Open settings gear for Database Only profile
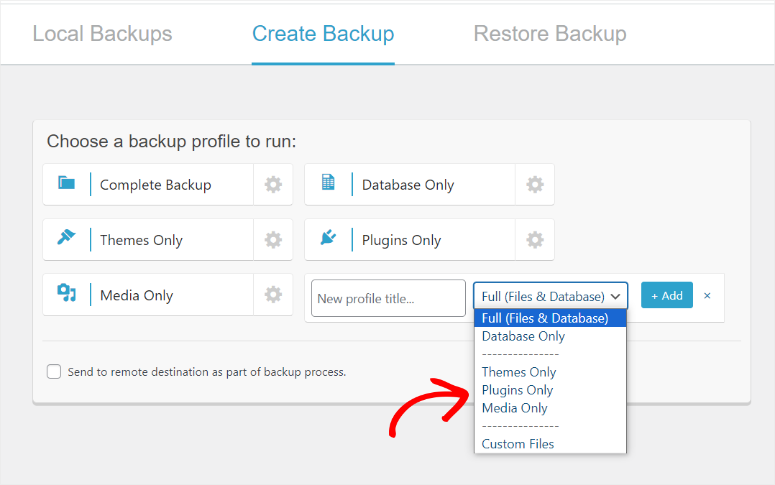Image resolution: width=775 pixels, height=485 pixels. [x=535, y=185]
